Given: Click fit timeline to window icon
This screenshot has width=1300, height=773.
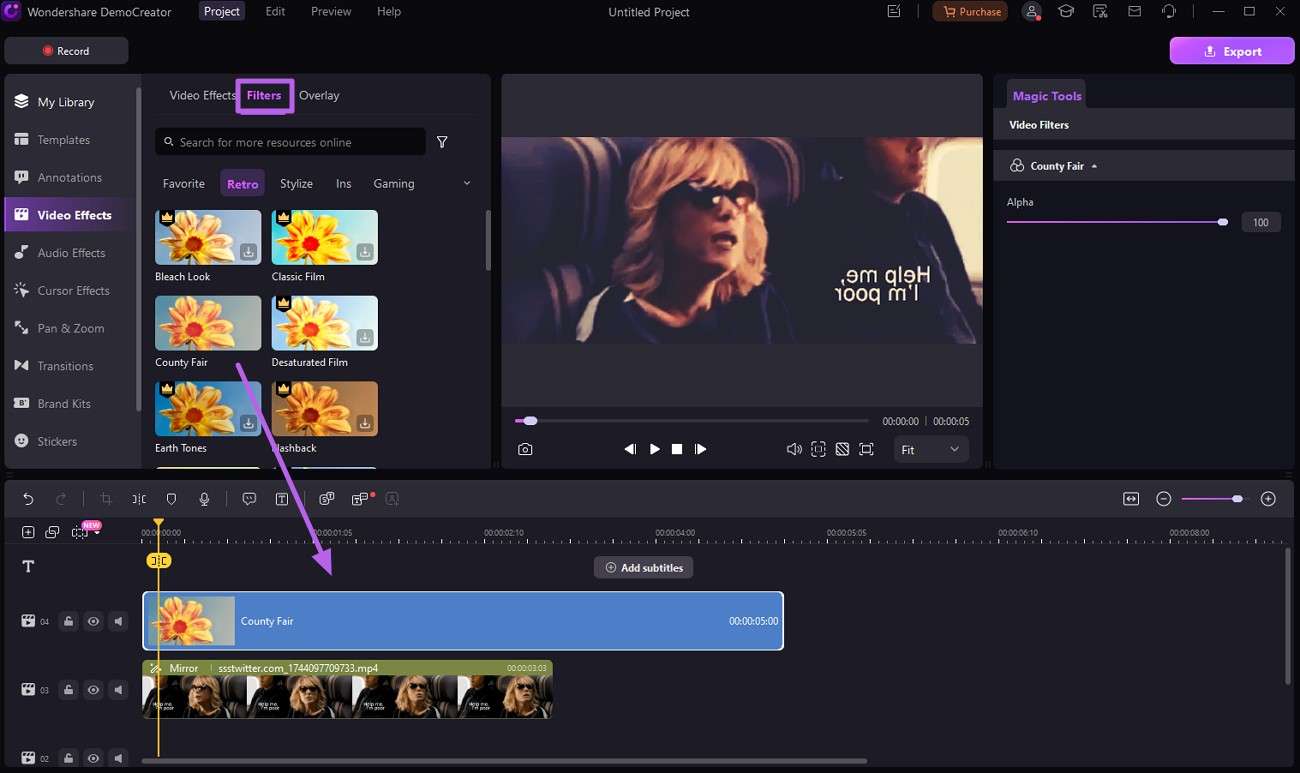Looking at the screenshot, I should click(1131, 499).
